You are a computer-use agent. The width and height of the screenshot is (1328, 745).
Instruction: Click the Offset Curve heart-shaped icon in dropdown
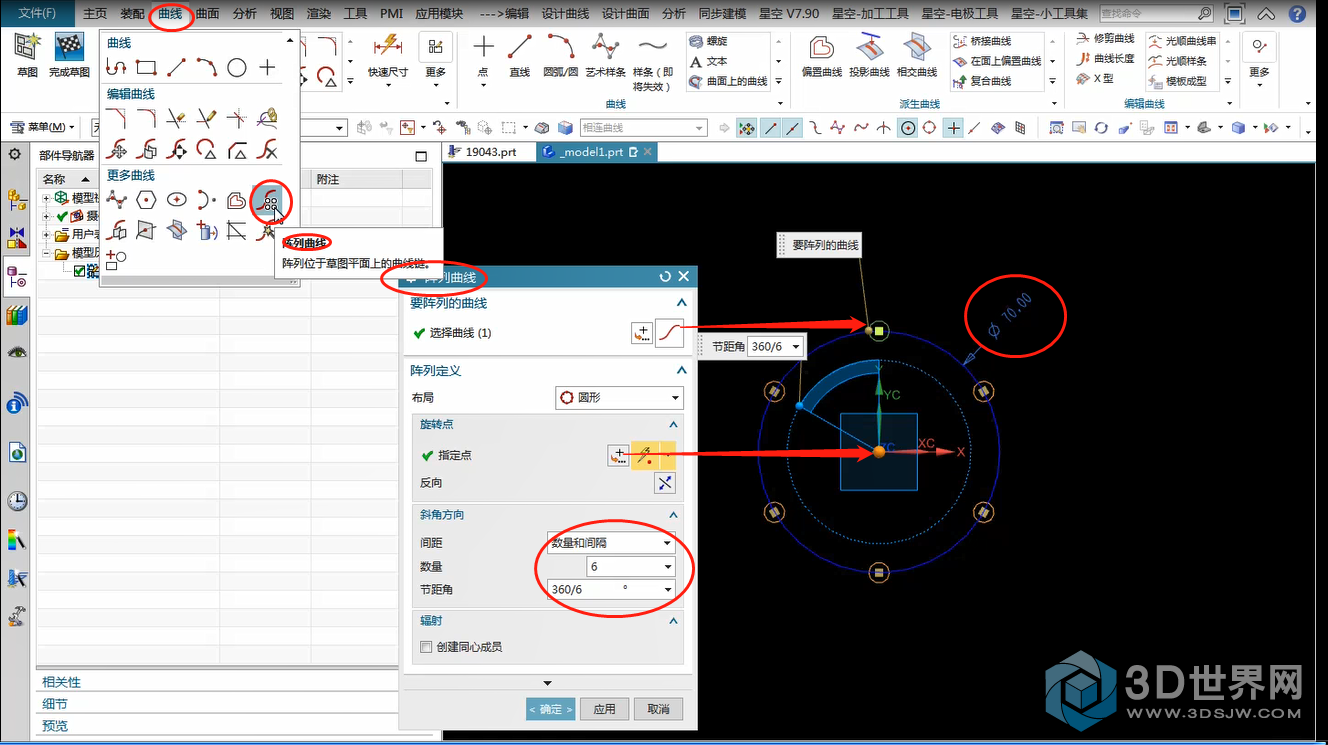pyautogui.click(x=237, y=200)
